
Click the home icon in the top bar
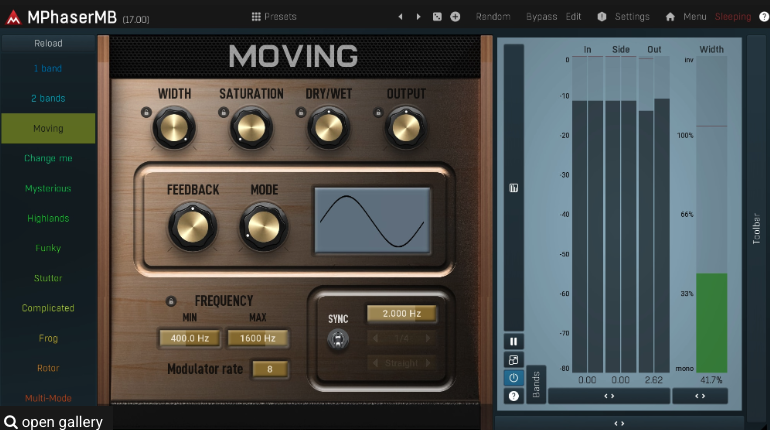pyautogui.click(x=671, y=17)
